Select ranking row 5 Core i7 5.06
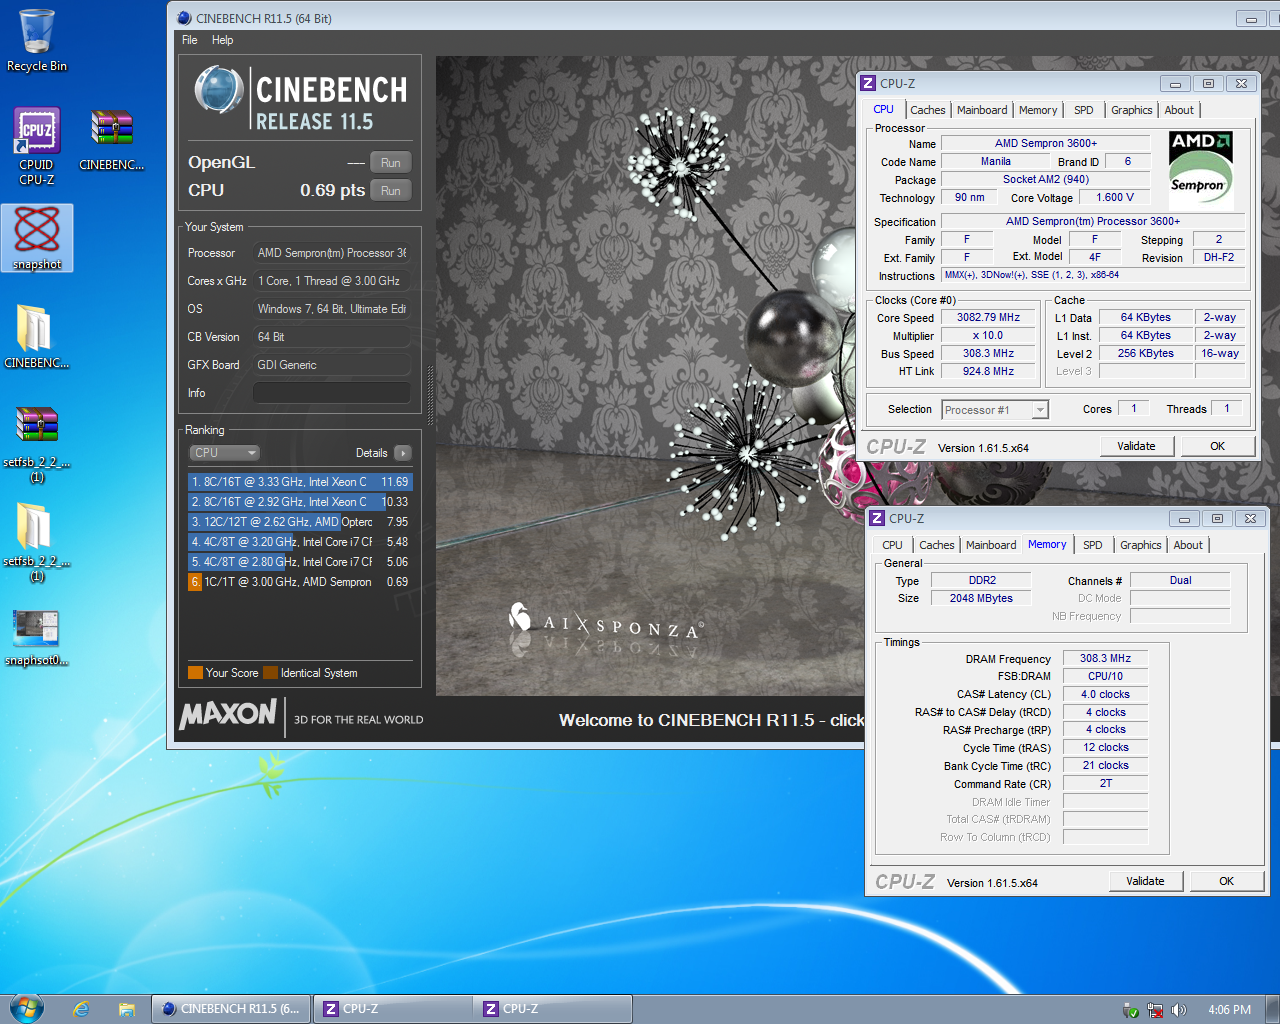This screenshot has height=1024, width=1280. tap(300, 562)
